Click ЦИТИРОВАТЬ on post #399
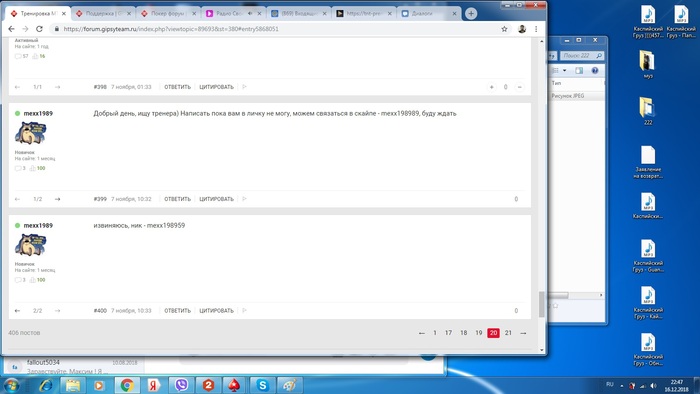Image resolution: width=700 pixels, height=394 pixels. (x=217, y=199)
